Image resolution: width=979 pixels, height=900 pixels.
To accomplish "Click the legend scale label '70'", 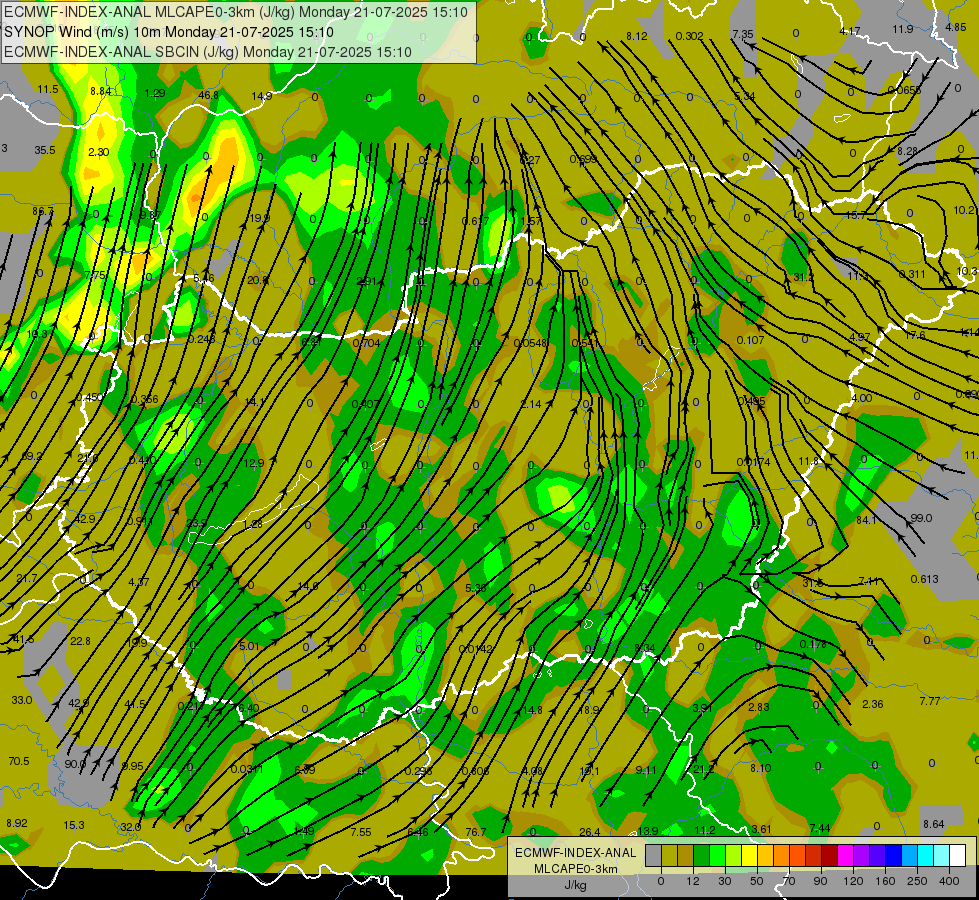I will click(x=789, y=881).
